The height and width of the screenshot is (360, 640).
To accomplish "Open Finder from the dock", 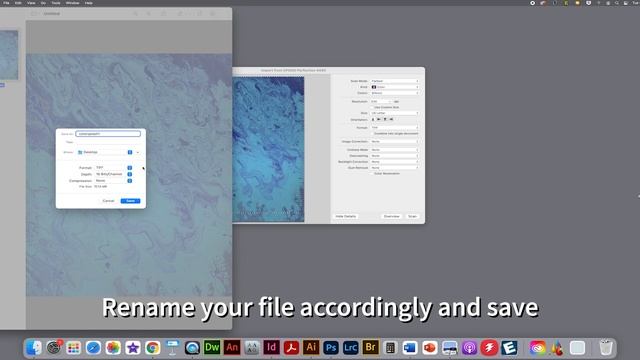I will (34, 348).
